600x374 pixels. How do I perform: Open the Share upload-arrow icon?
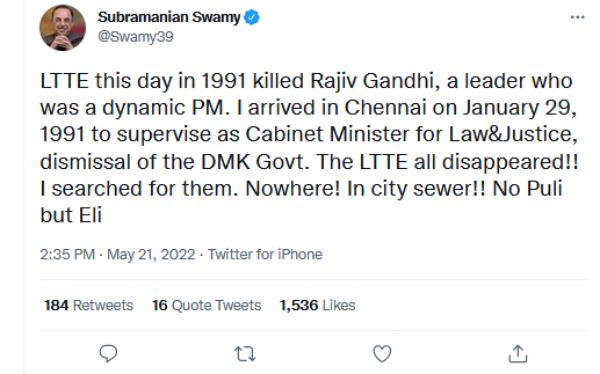coord(518,353)
